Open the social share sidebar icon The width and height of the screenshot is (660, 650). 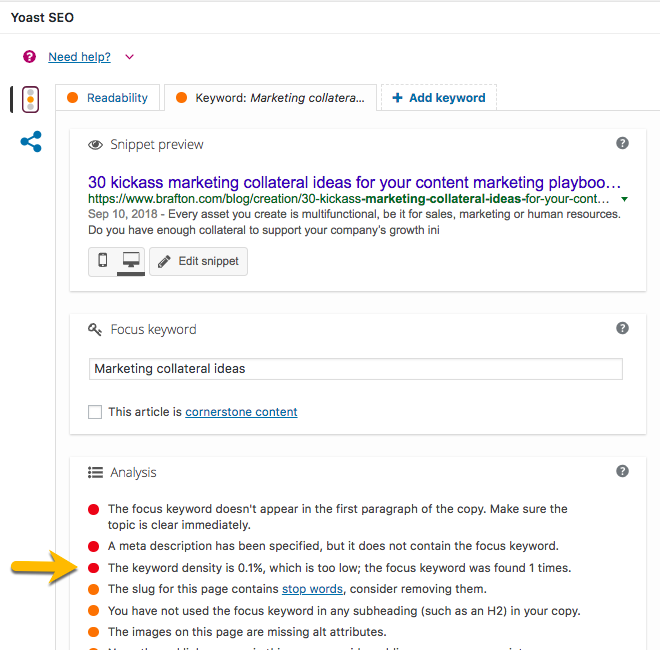tap(31, 142)
